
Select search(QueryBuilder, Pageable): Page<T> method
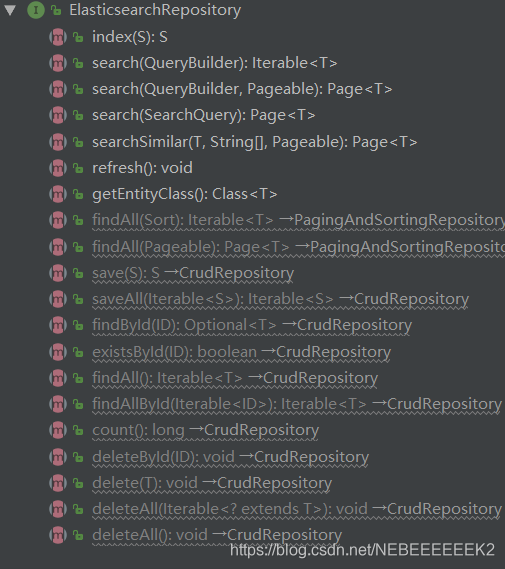point(242,89)
